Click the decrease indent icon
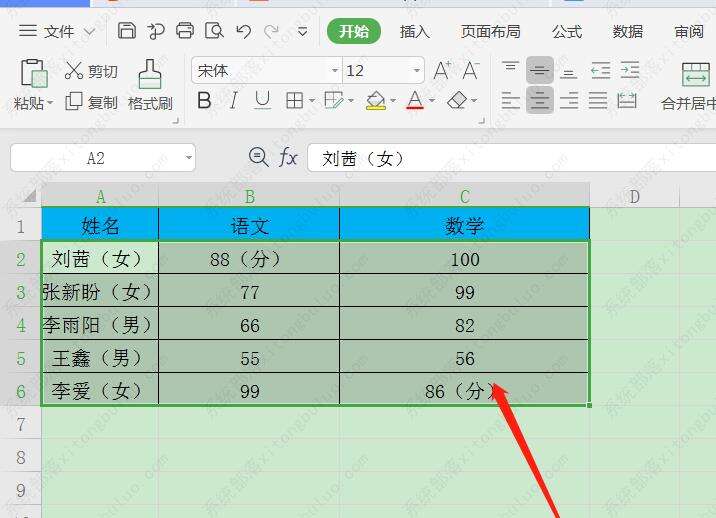The width and height of the screenshot is (716, 518). (600, 70)
